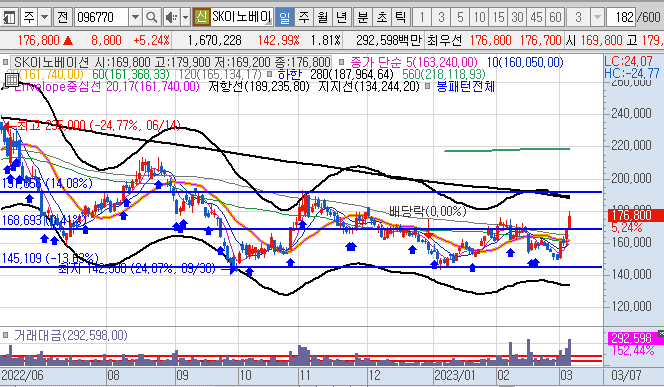
Task: Select the 45 interval button
Action: [536, 17]
